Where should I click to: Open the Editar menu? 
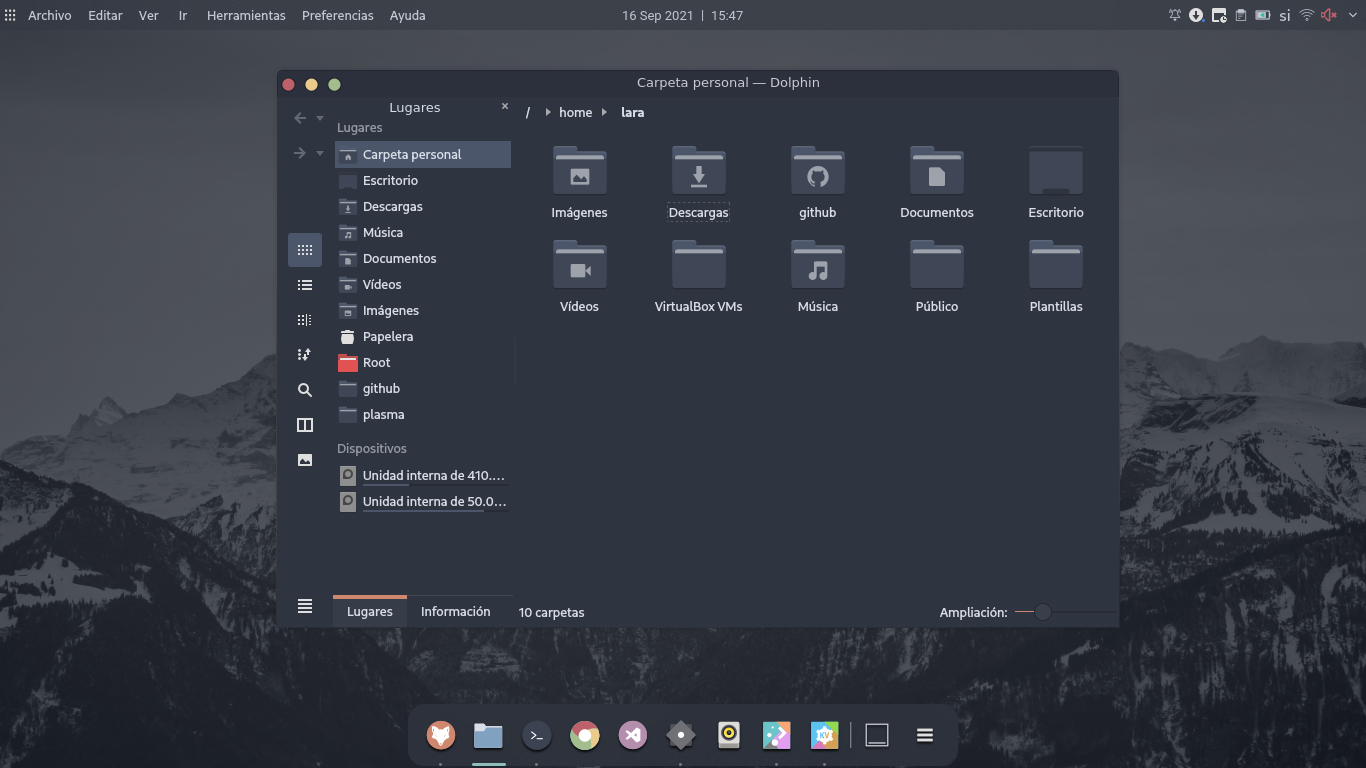pos(105,15)
